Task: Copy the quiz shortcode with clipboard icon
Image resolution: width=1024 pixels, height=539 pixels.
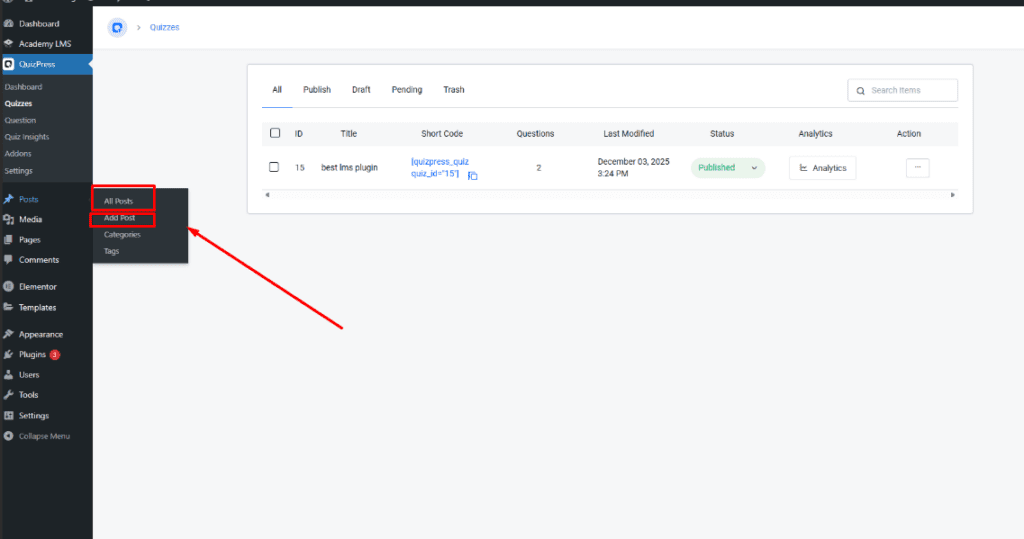Action: click(x=473, y=176)
